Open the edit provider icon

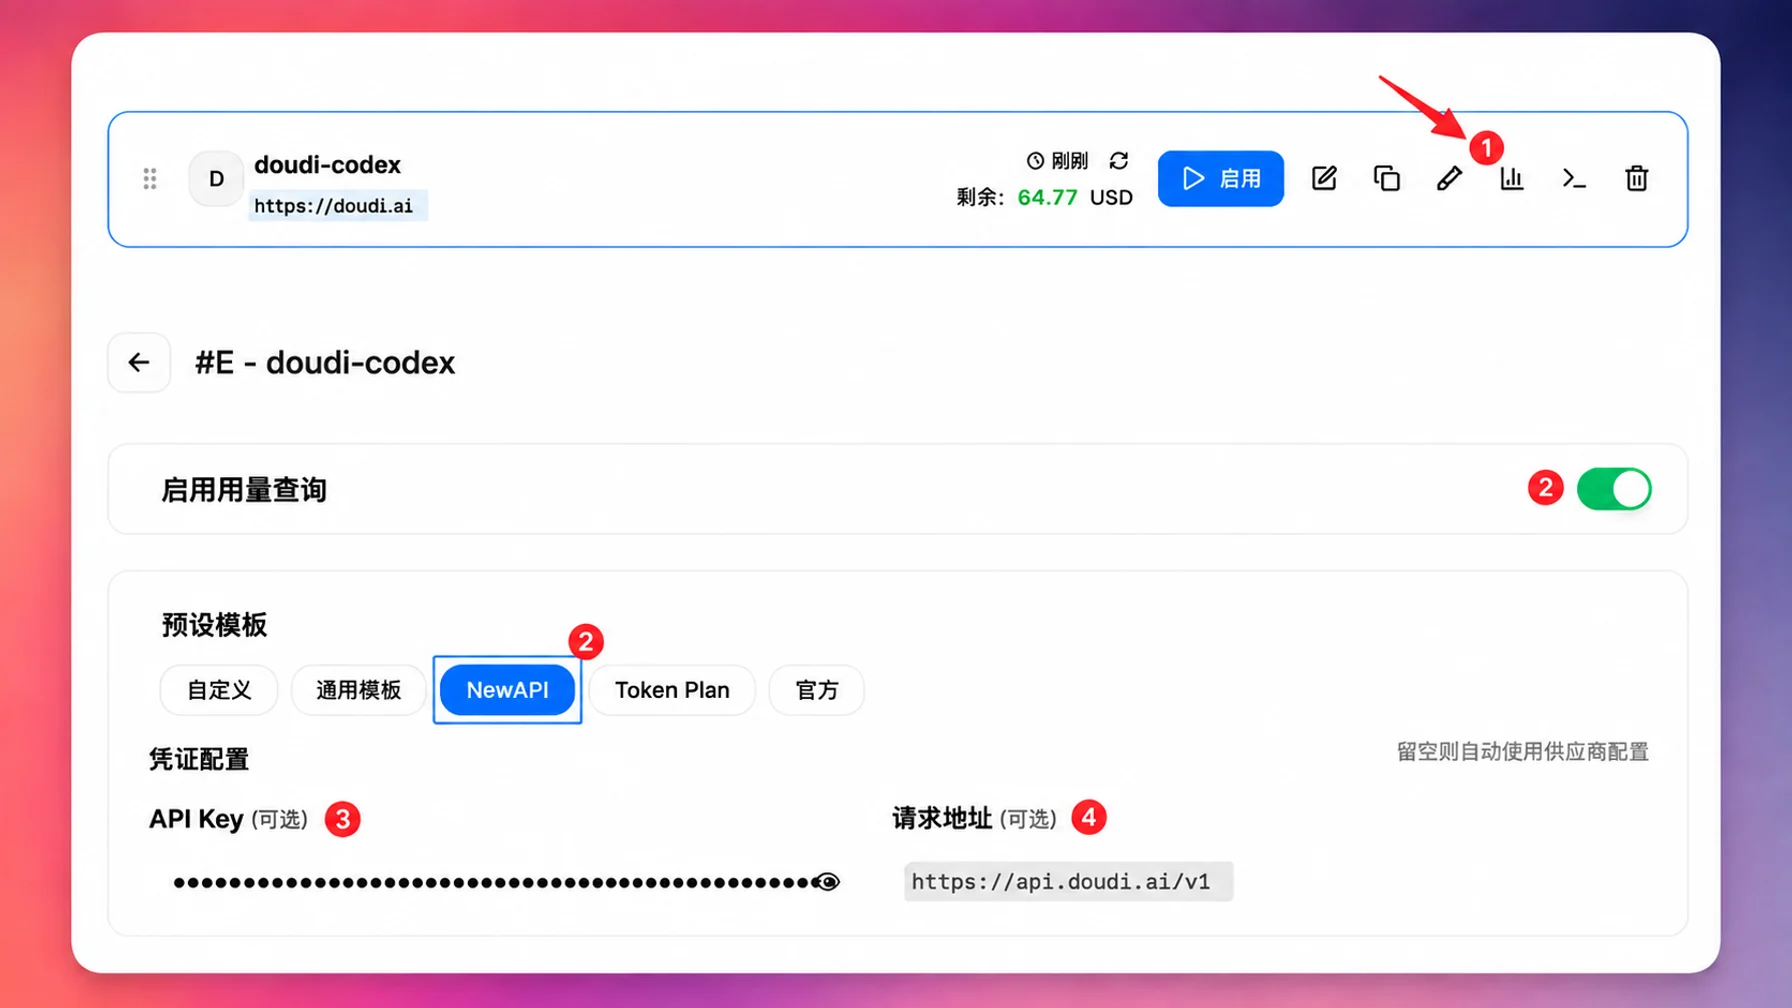pyautogui.click(x=1324, y=179)
